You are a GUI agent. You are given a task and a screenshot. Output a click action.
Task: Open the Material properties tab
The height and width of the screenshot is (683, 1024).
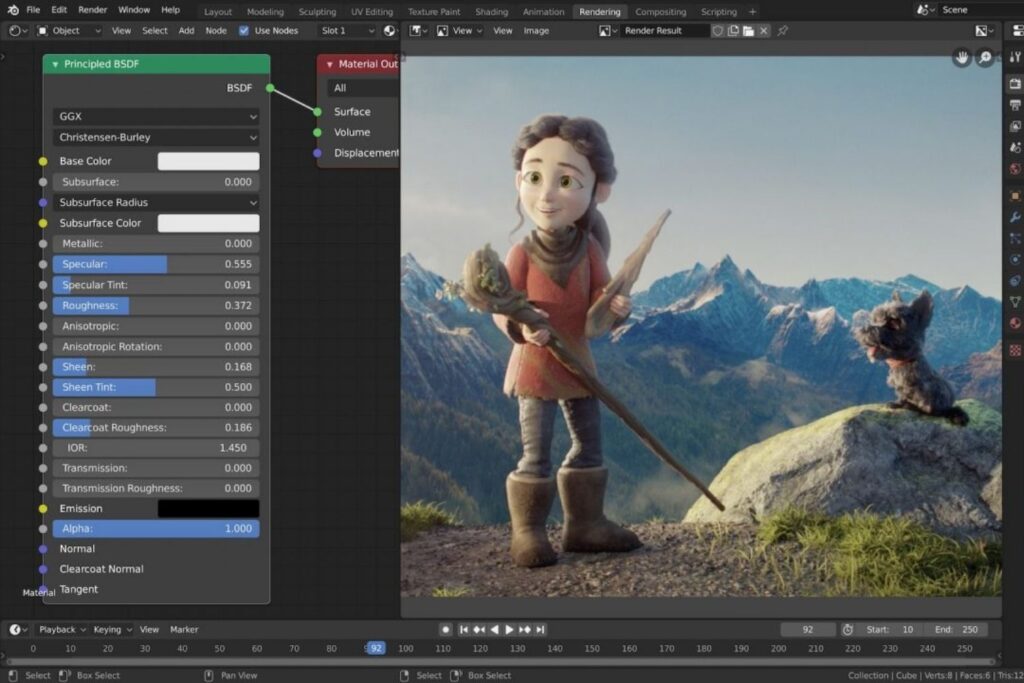1015,323
